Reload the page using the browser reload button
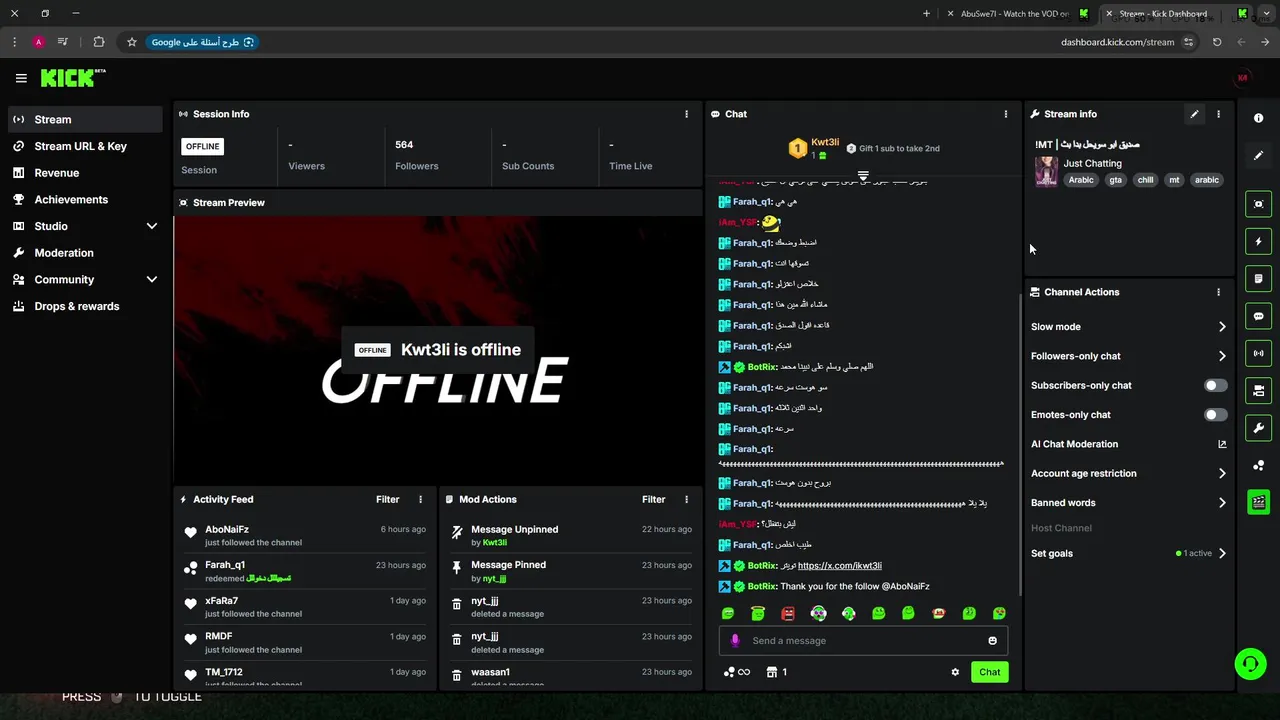Image resolution: width=1280 pixels, height=720 pixels. [1217, 42]
